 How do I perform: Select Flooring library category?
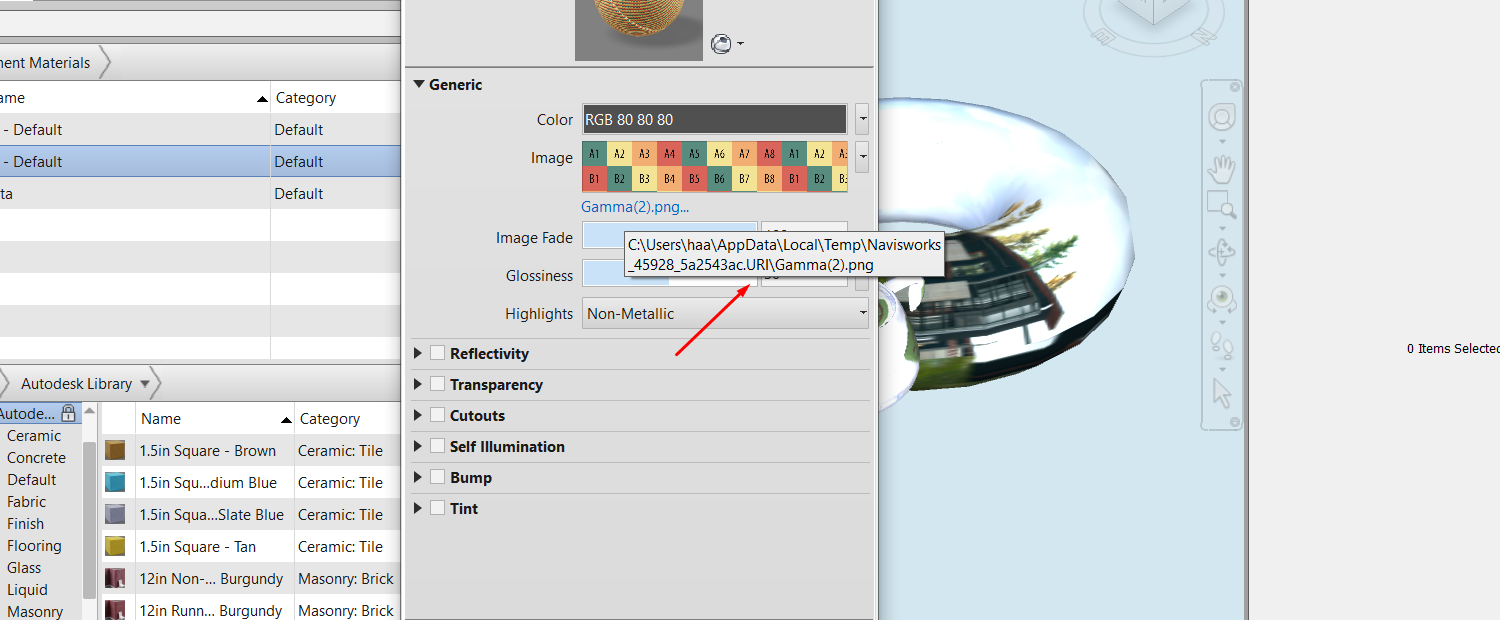(x=35, y=546)
